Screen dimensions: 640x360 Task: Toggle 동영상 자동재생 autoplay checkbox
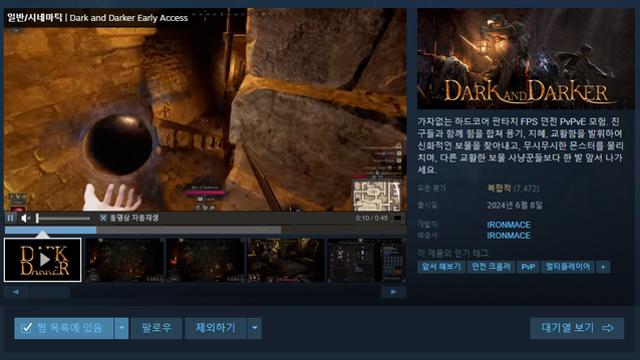(103, 218)
